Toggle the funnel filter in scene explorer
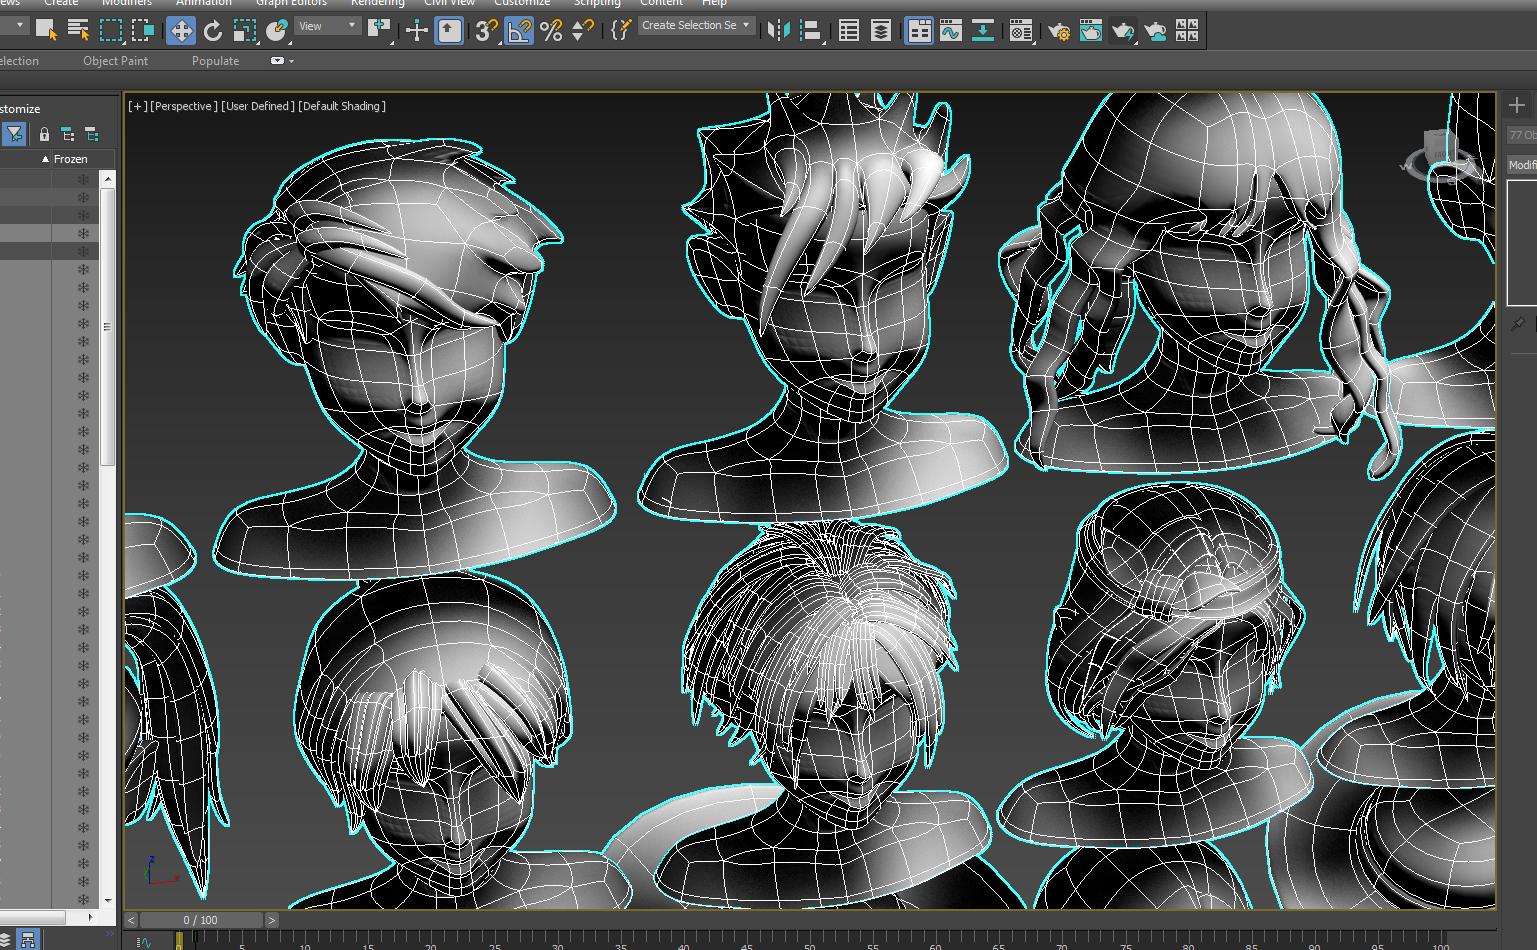 point(14,134)
